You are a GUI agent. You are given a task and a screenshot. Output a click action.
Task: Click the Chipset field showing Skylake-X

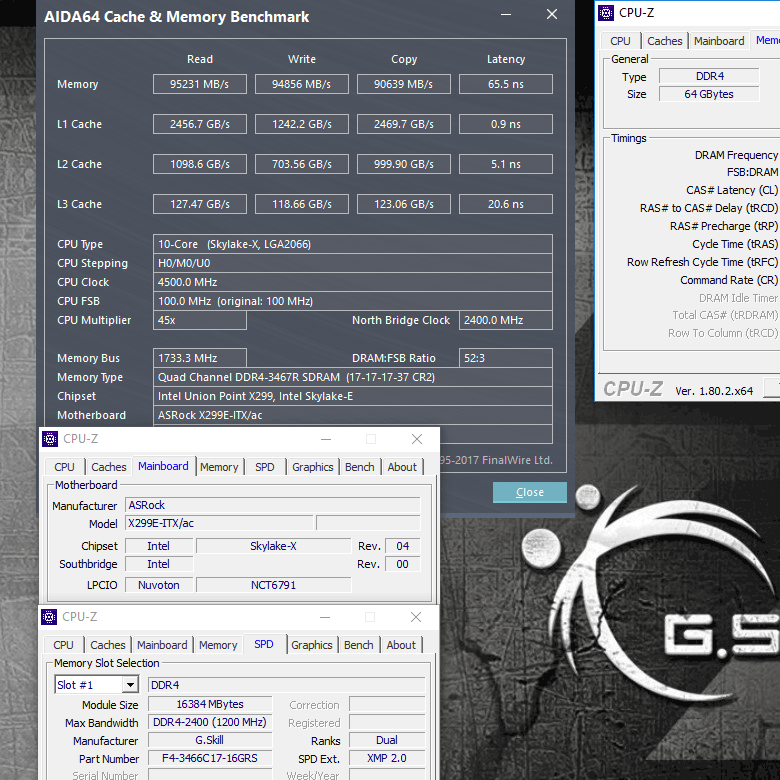[x=274, y=546]
